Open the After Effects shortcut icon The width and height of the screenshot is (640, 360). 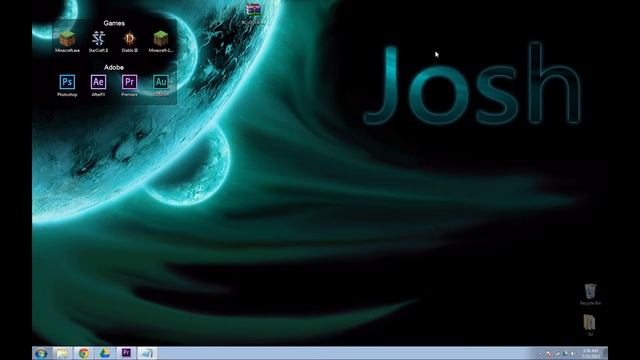98,85
